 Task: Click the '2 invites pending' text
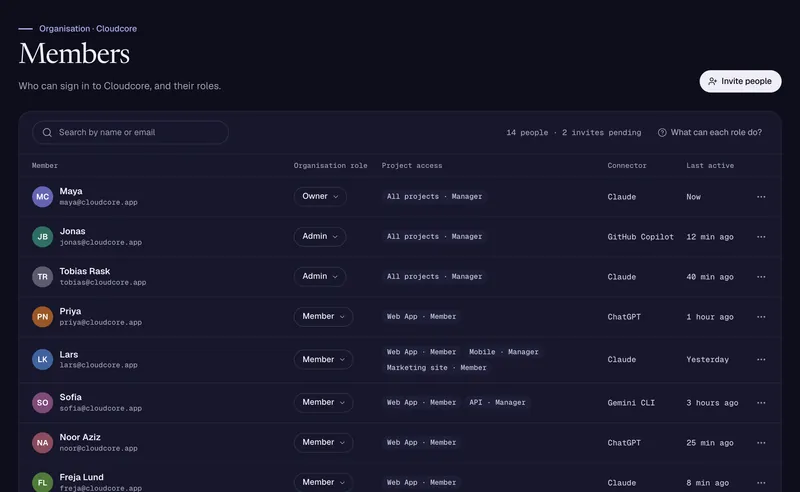602,133
